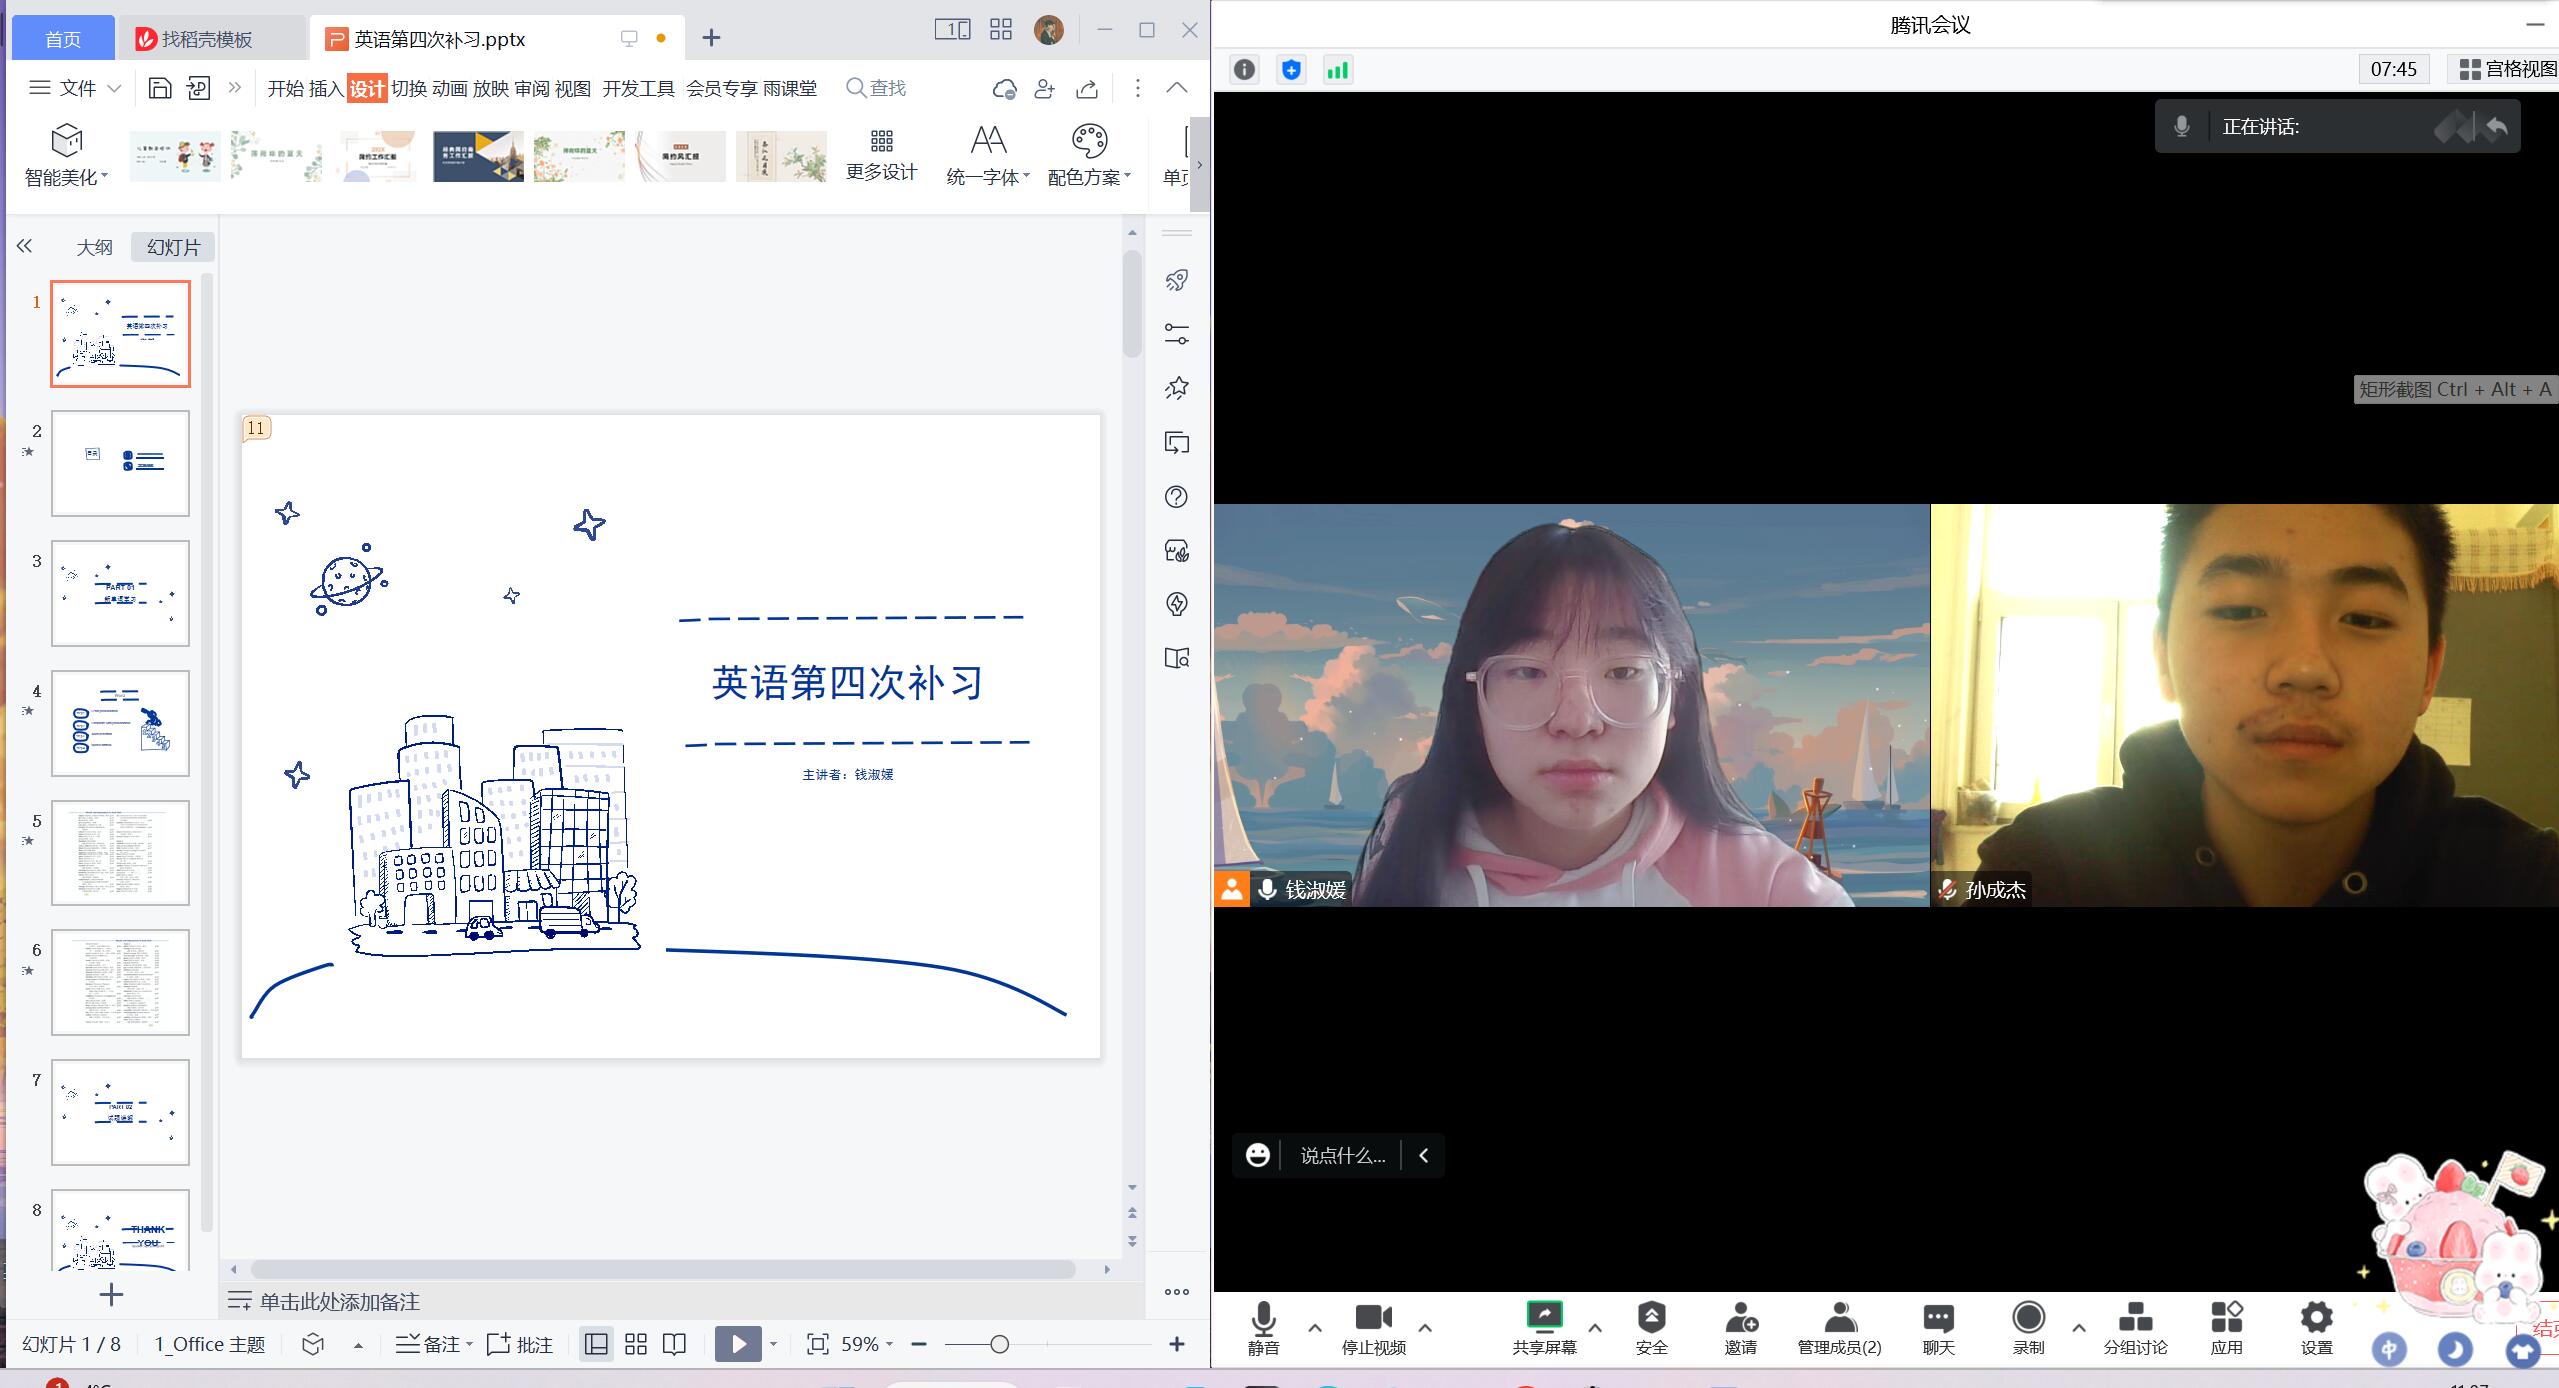Click three-dot more options in WPS toolbar
2559x1388 pixels.
pos(1137,88)
